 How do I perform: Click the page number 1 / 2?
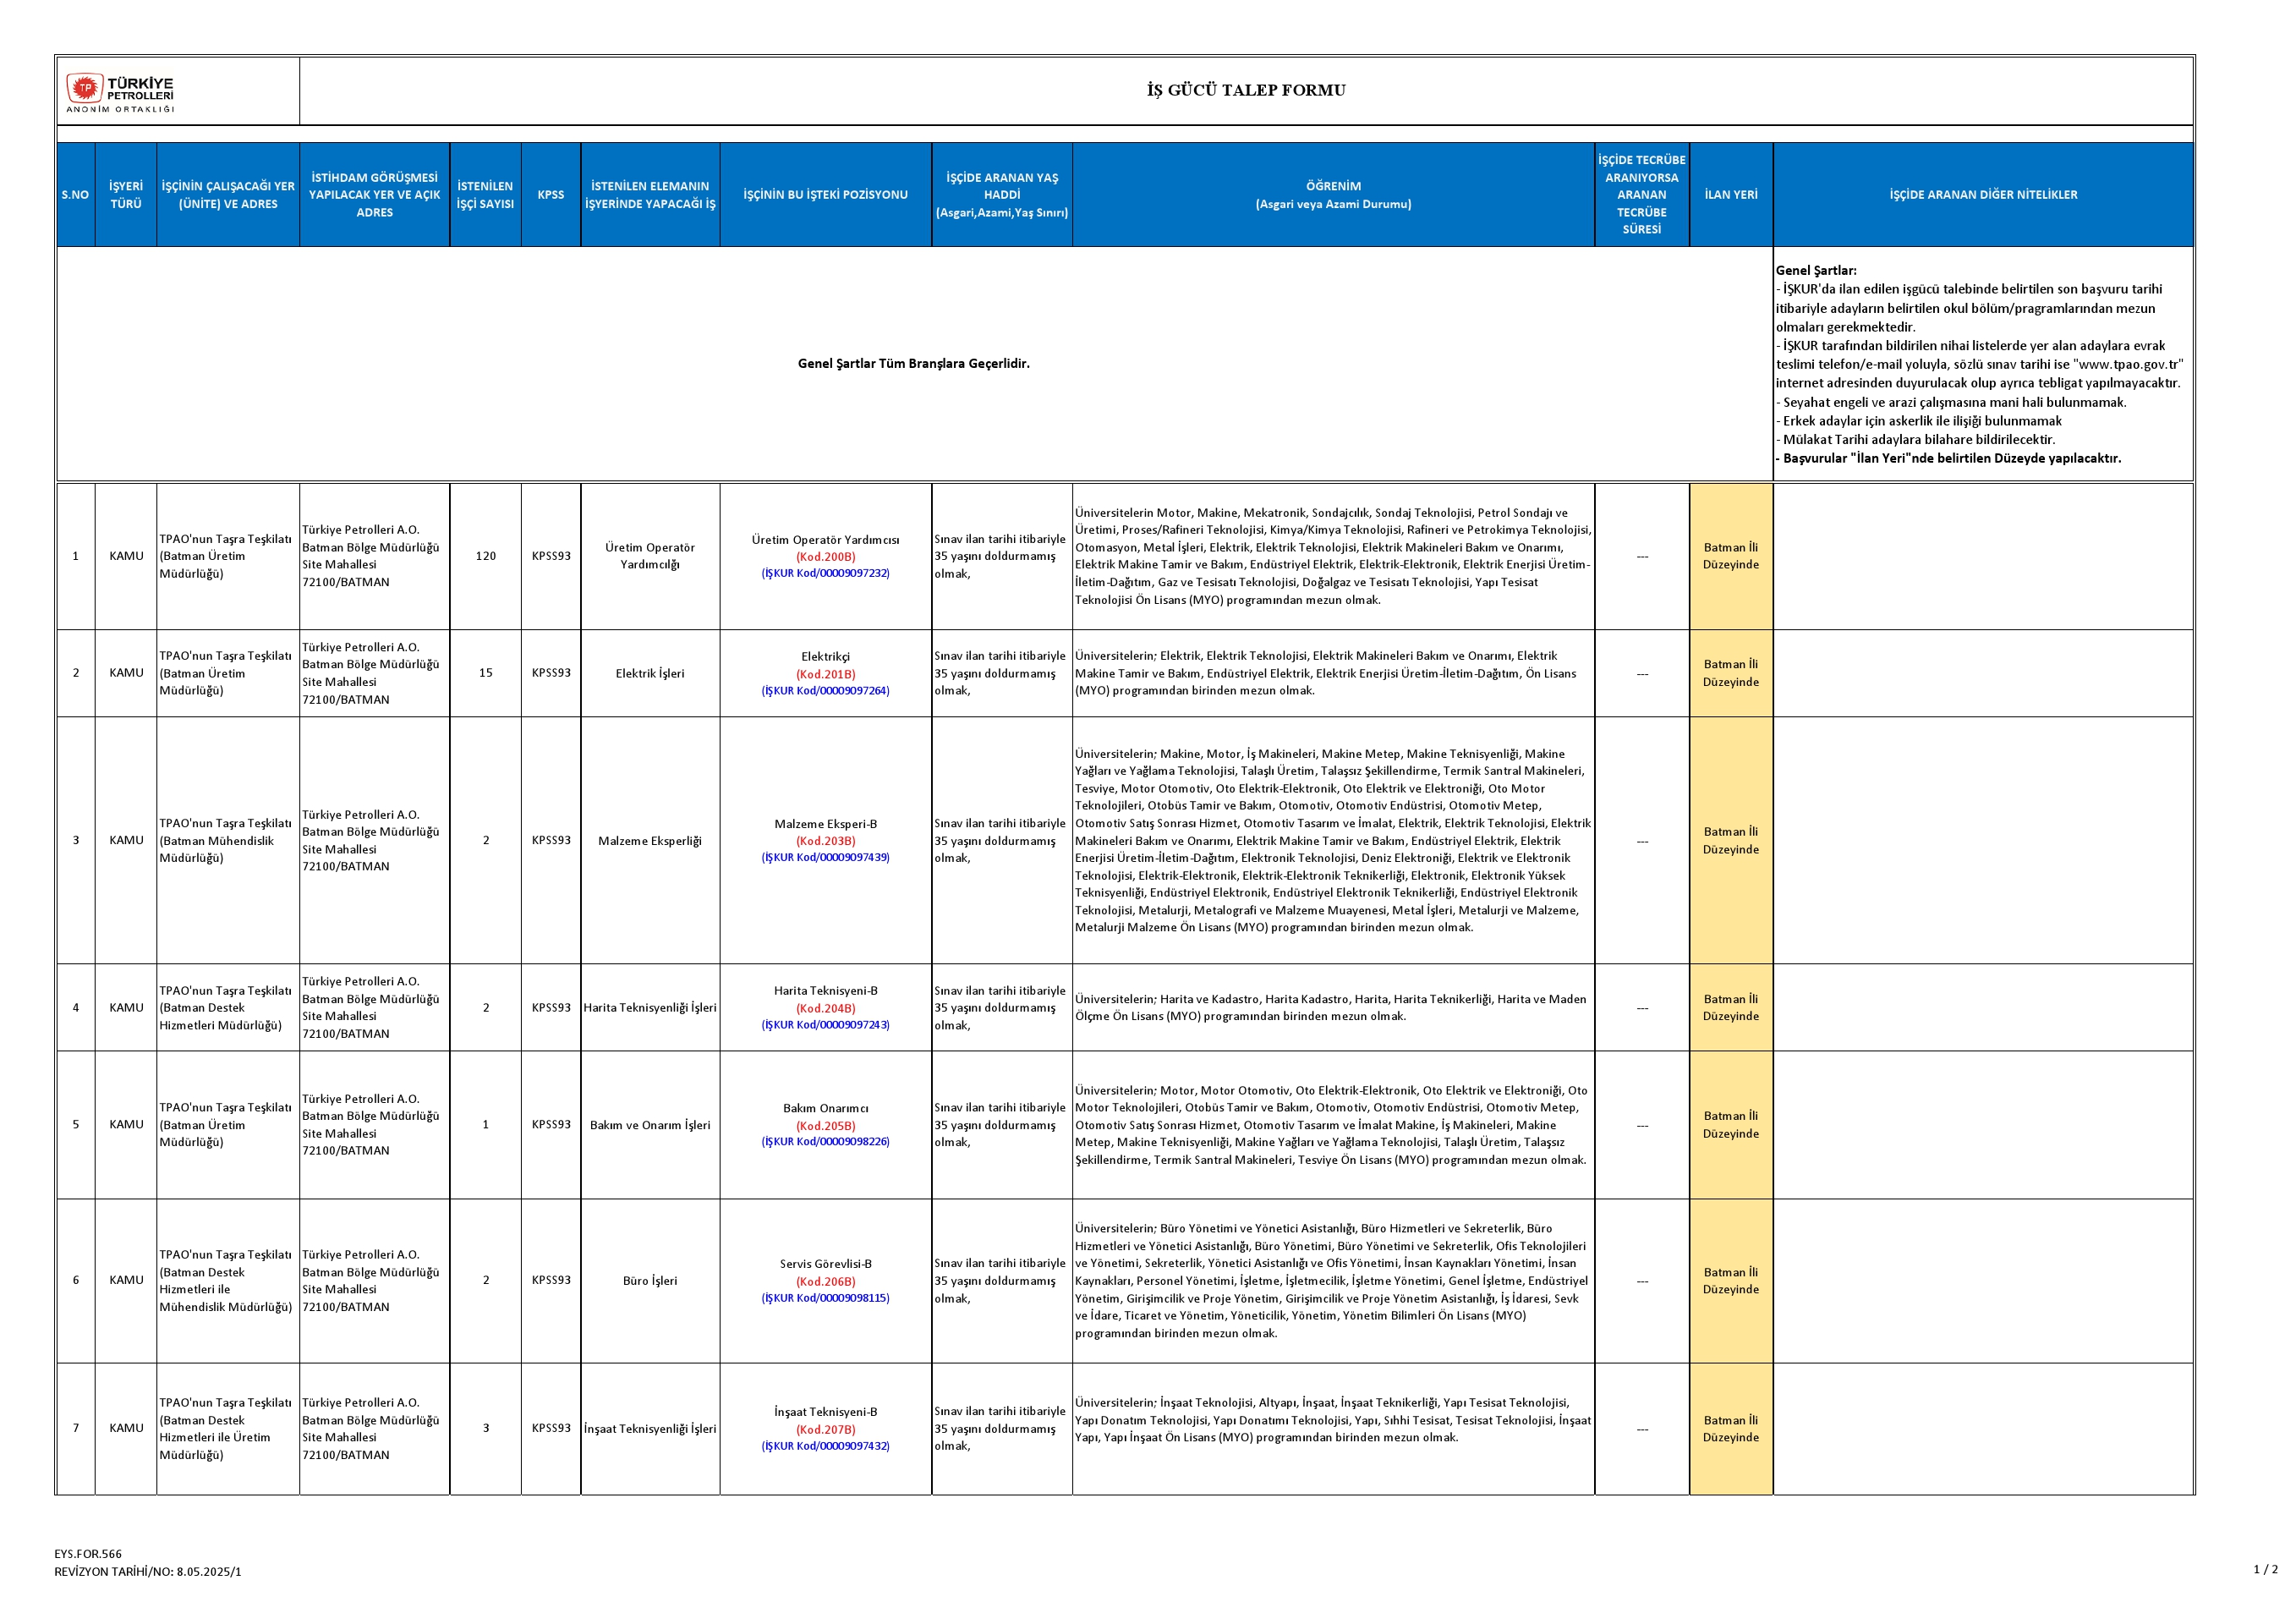click(x=2265, y=1569)
